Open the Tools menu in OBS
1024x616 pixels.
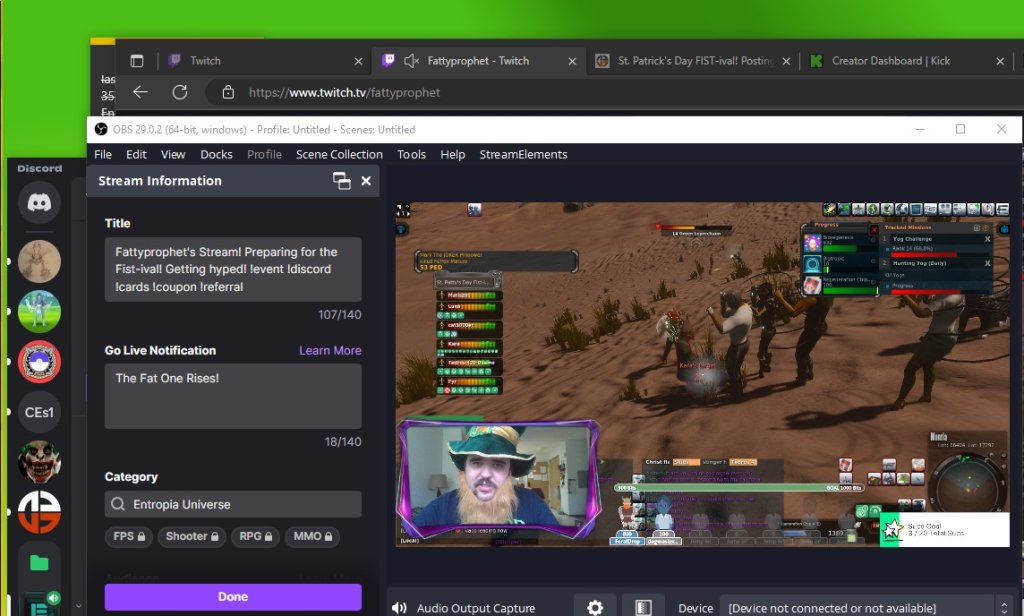pyautogui.click(x=411, y=155)
